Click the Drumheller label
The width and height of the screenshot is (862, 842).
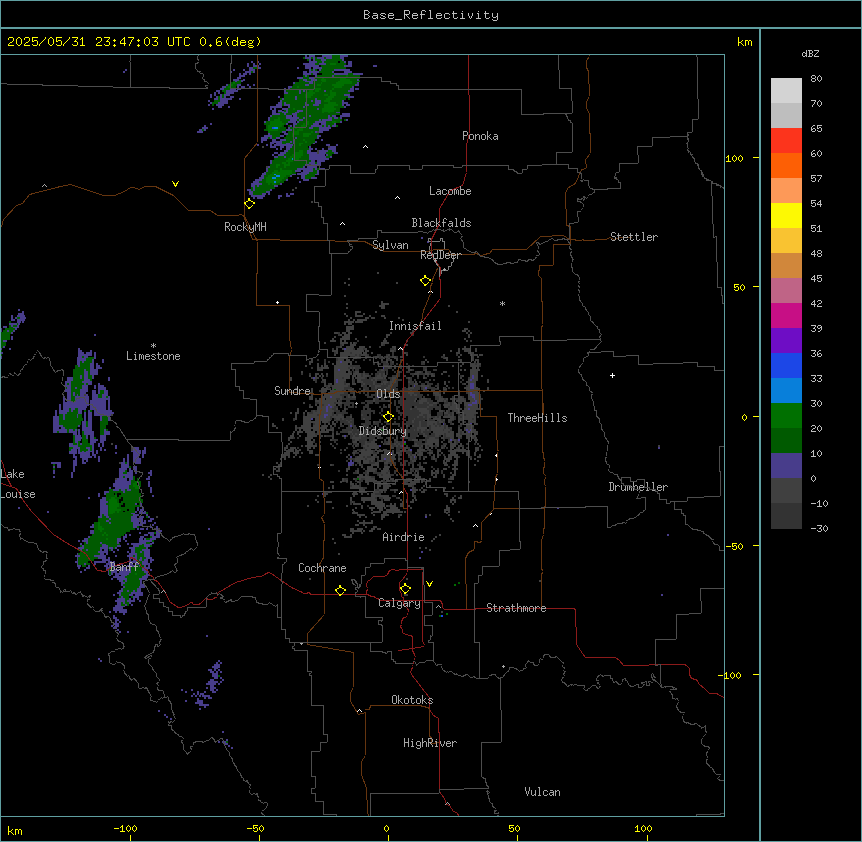(638, 487)
